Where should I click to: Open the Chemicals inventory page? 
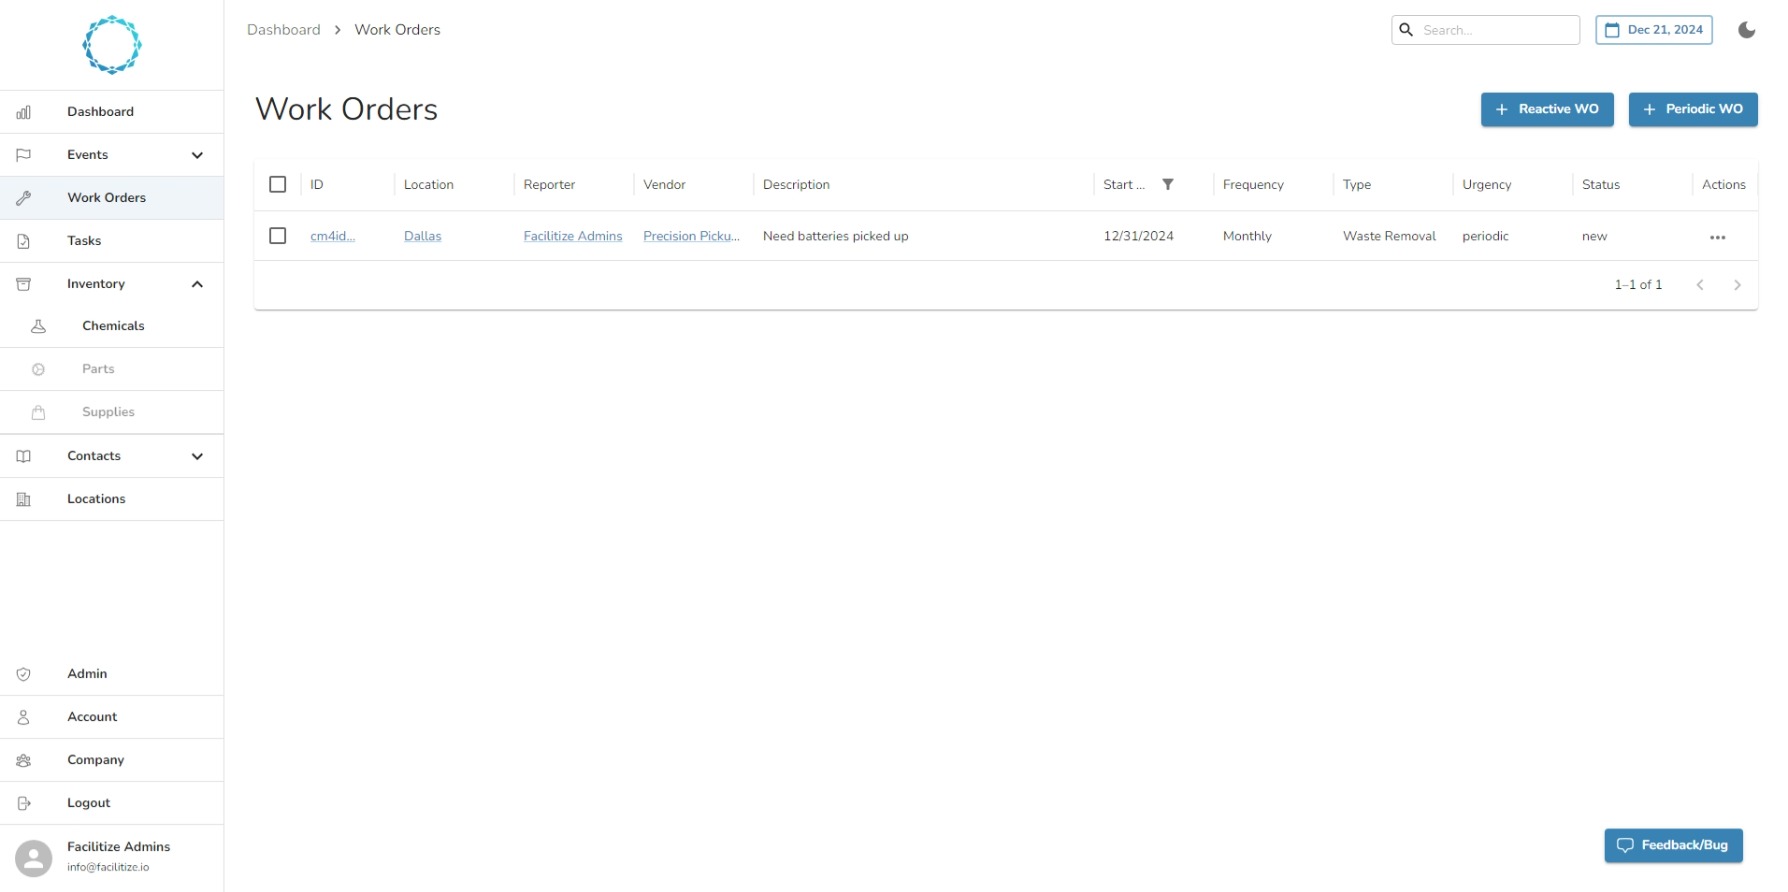(112, 326)
